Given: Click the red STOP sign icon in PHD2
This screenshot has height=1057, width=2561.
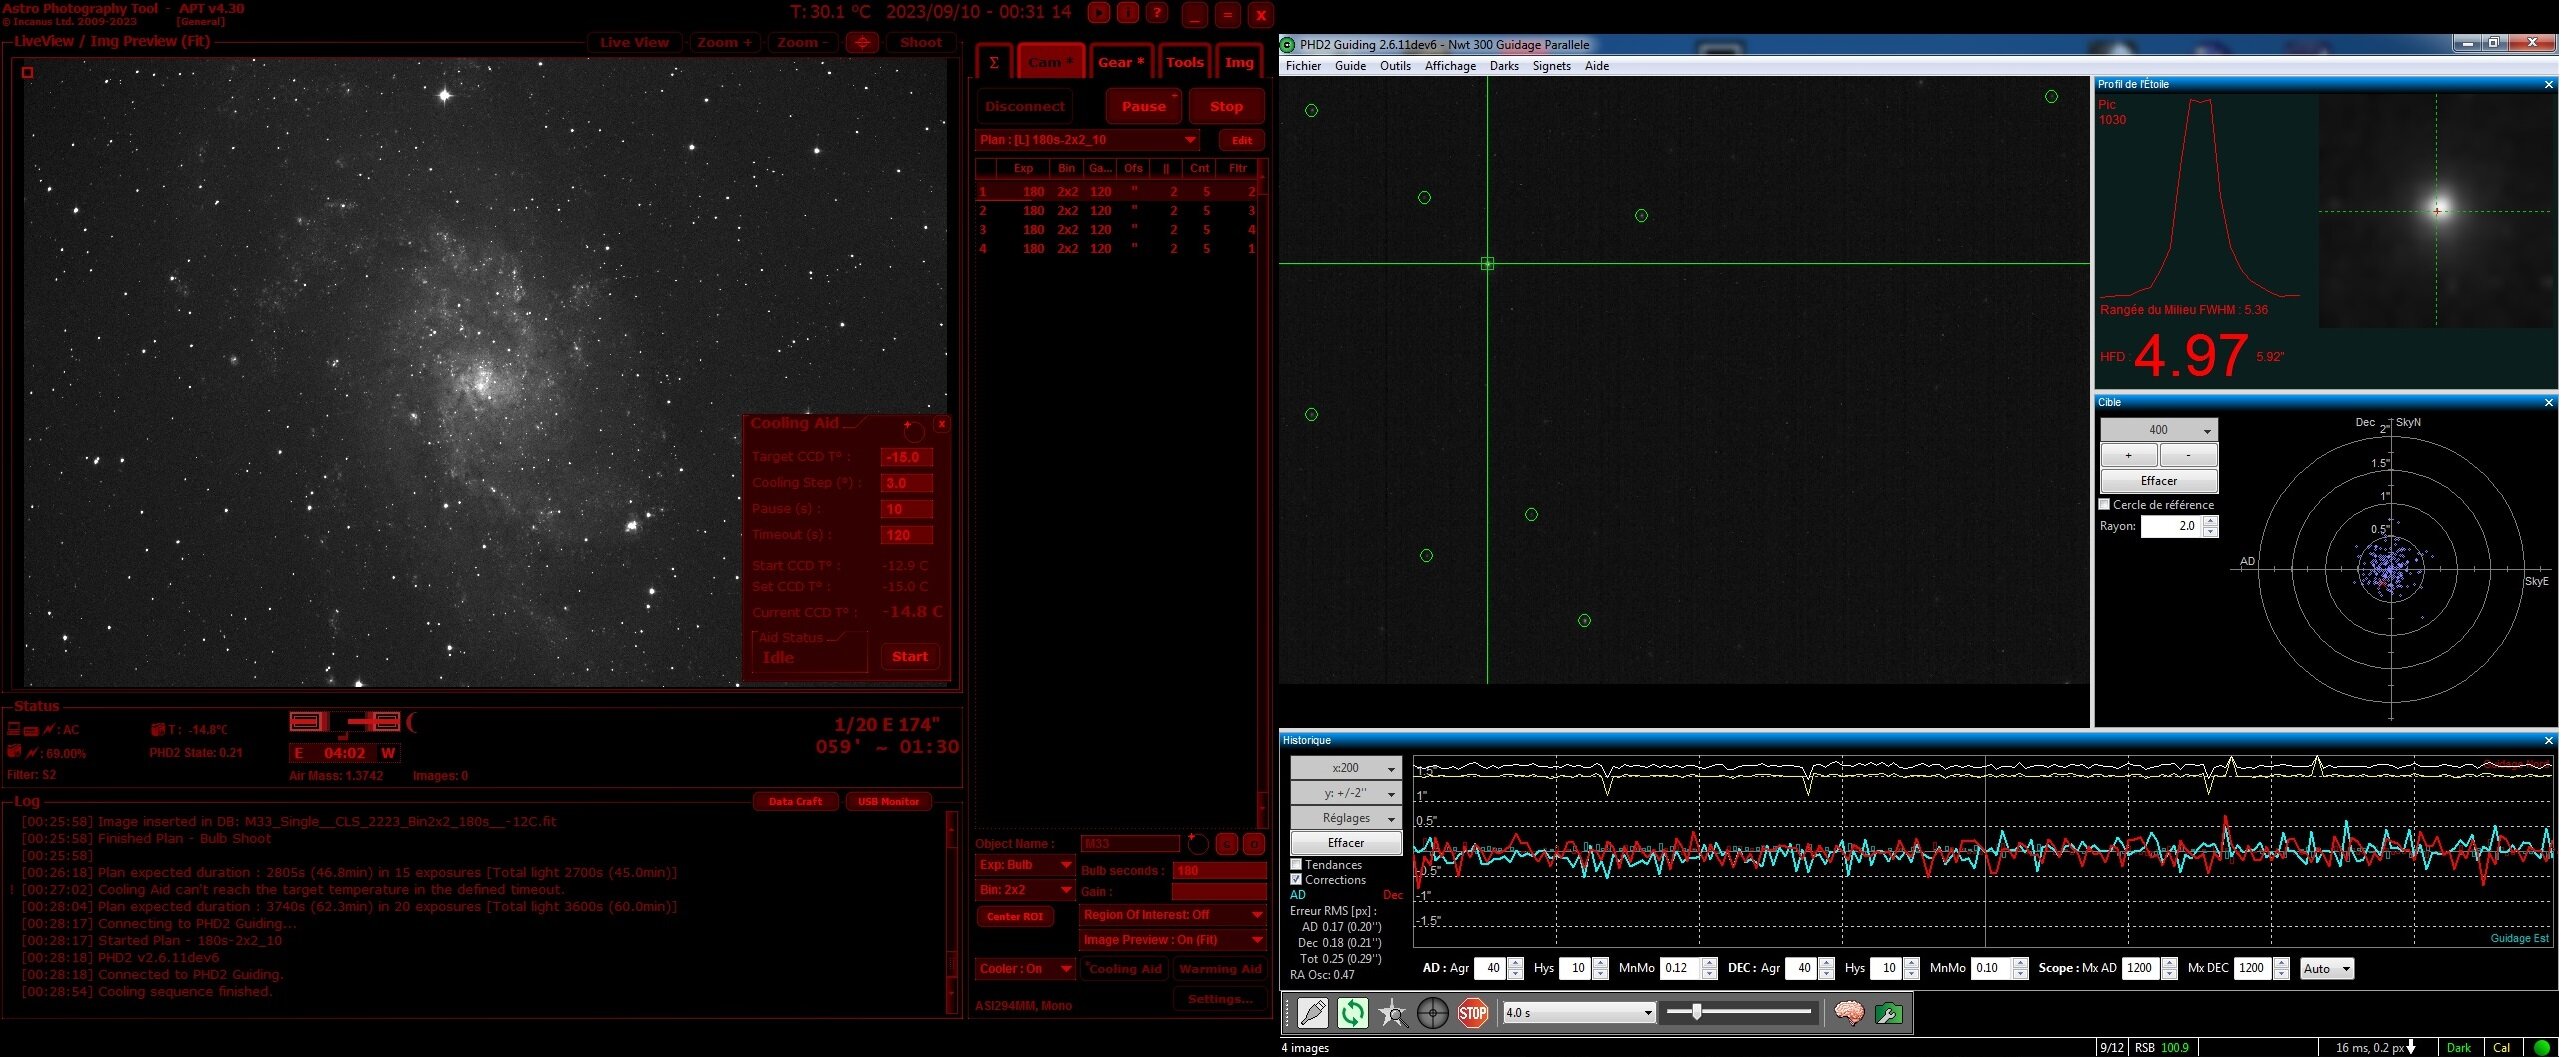Looking at the screenshot, I should tap(1472, 1013).
